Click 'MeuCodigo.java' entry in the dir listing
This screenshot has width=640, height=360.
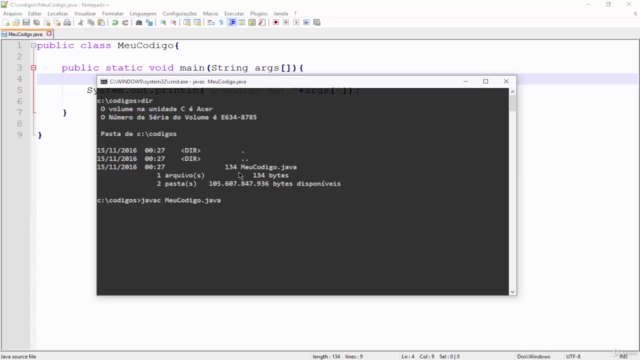coord(269,167)
